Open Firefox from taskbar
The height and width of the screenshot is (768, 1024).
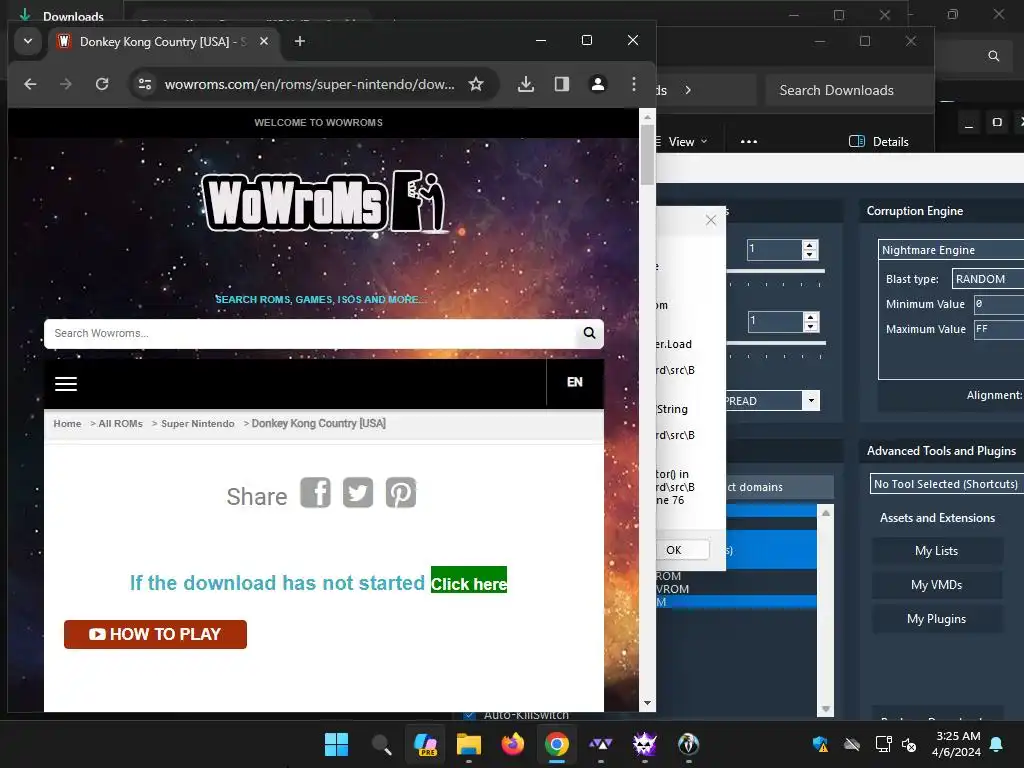click(513, 744)
